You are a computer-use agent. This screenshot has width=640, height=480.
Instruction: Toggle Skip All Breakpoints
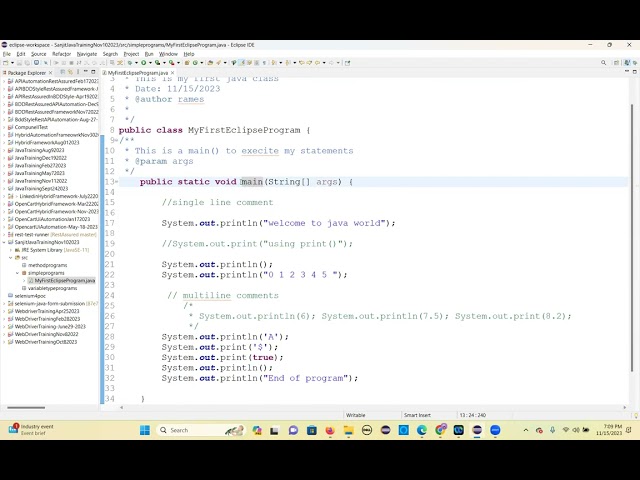46,63
